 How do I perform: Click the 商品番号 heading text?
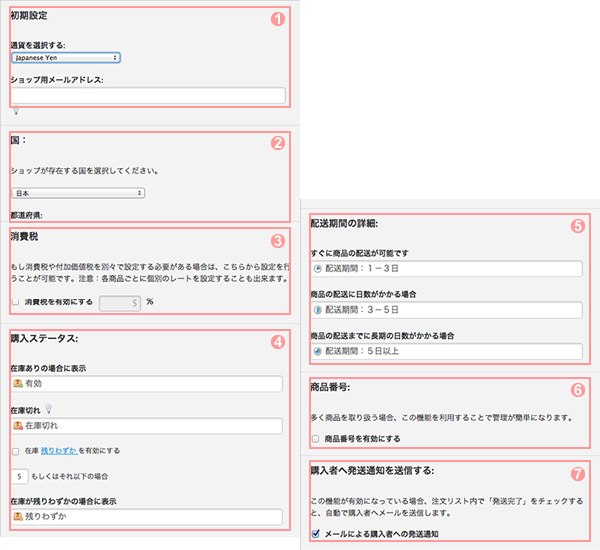[x=330, y=387]
